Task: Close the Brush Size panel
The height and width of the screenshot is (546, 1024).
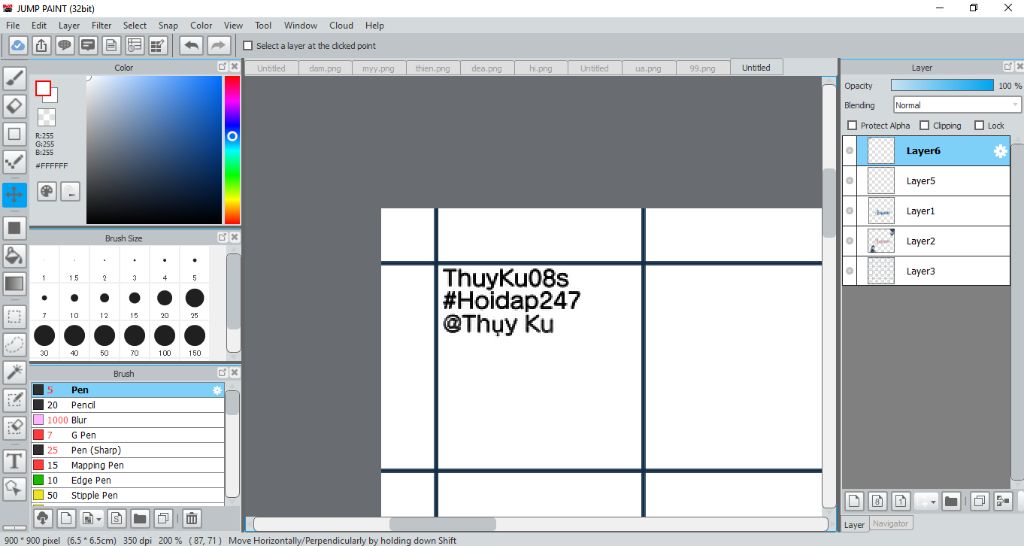Action: (234, 238)
